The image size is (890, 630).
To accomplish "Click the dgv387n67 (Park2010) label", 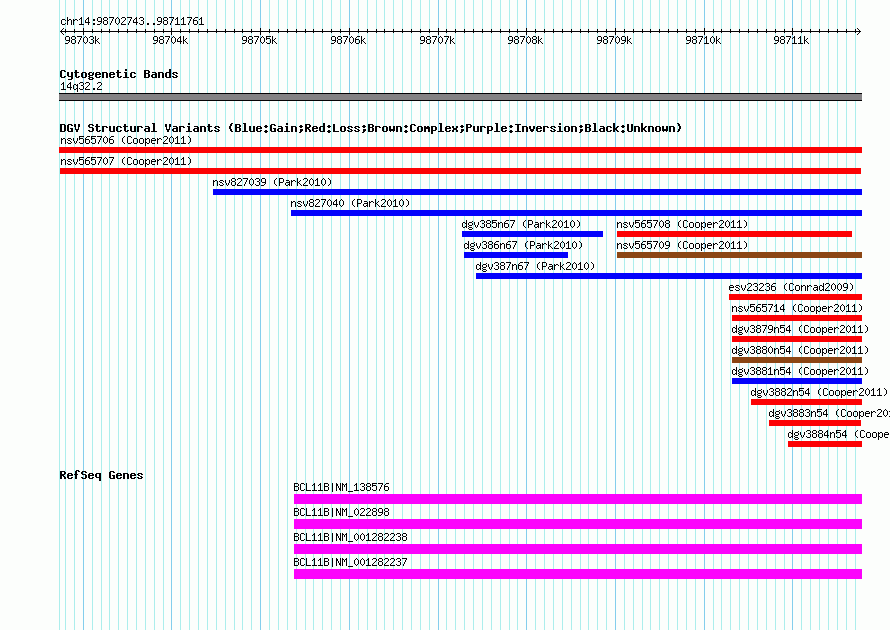I will coord(535,266).
